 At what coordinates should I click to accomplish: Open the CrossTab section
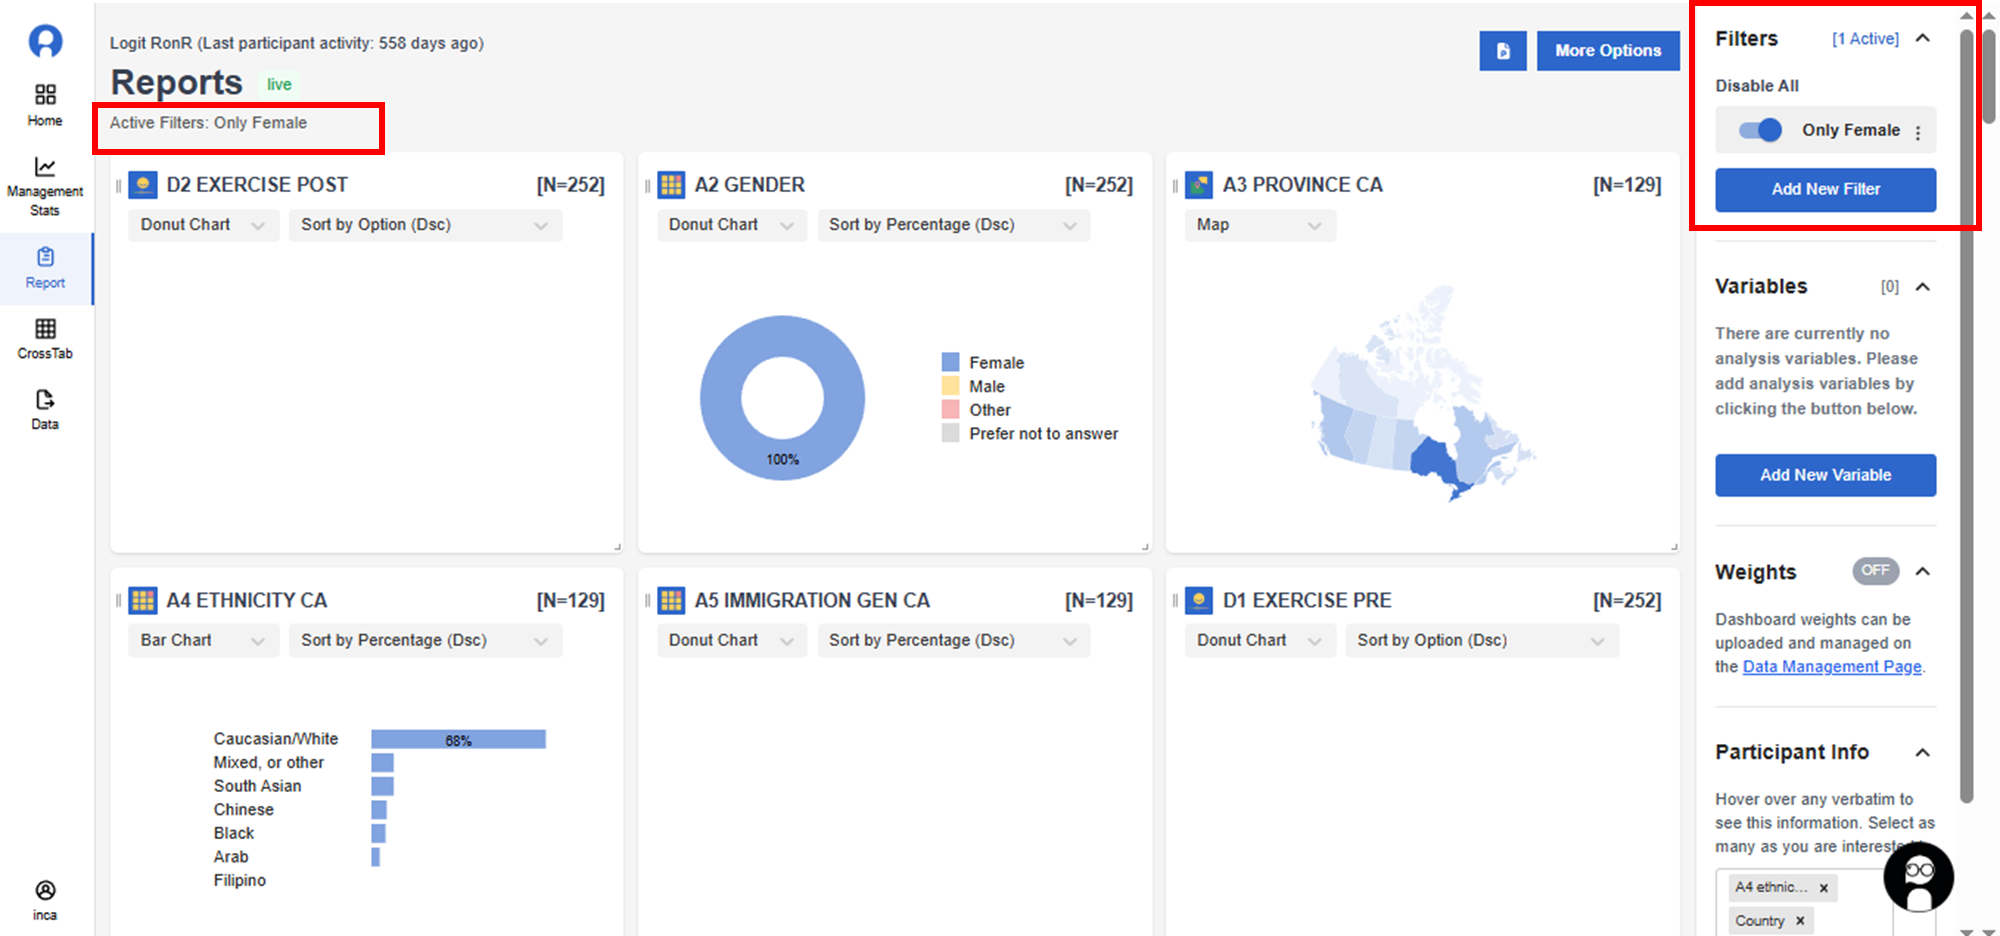45,339
